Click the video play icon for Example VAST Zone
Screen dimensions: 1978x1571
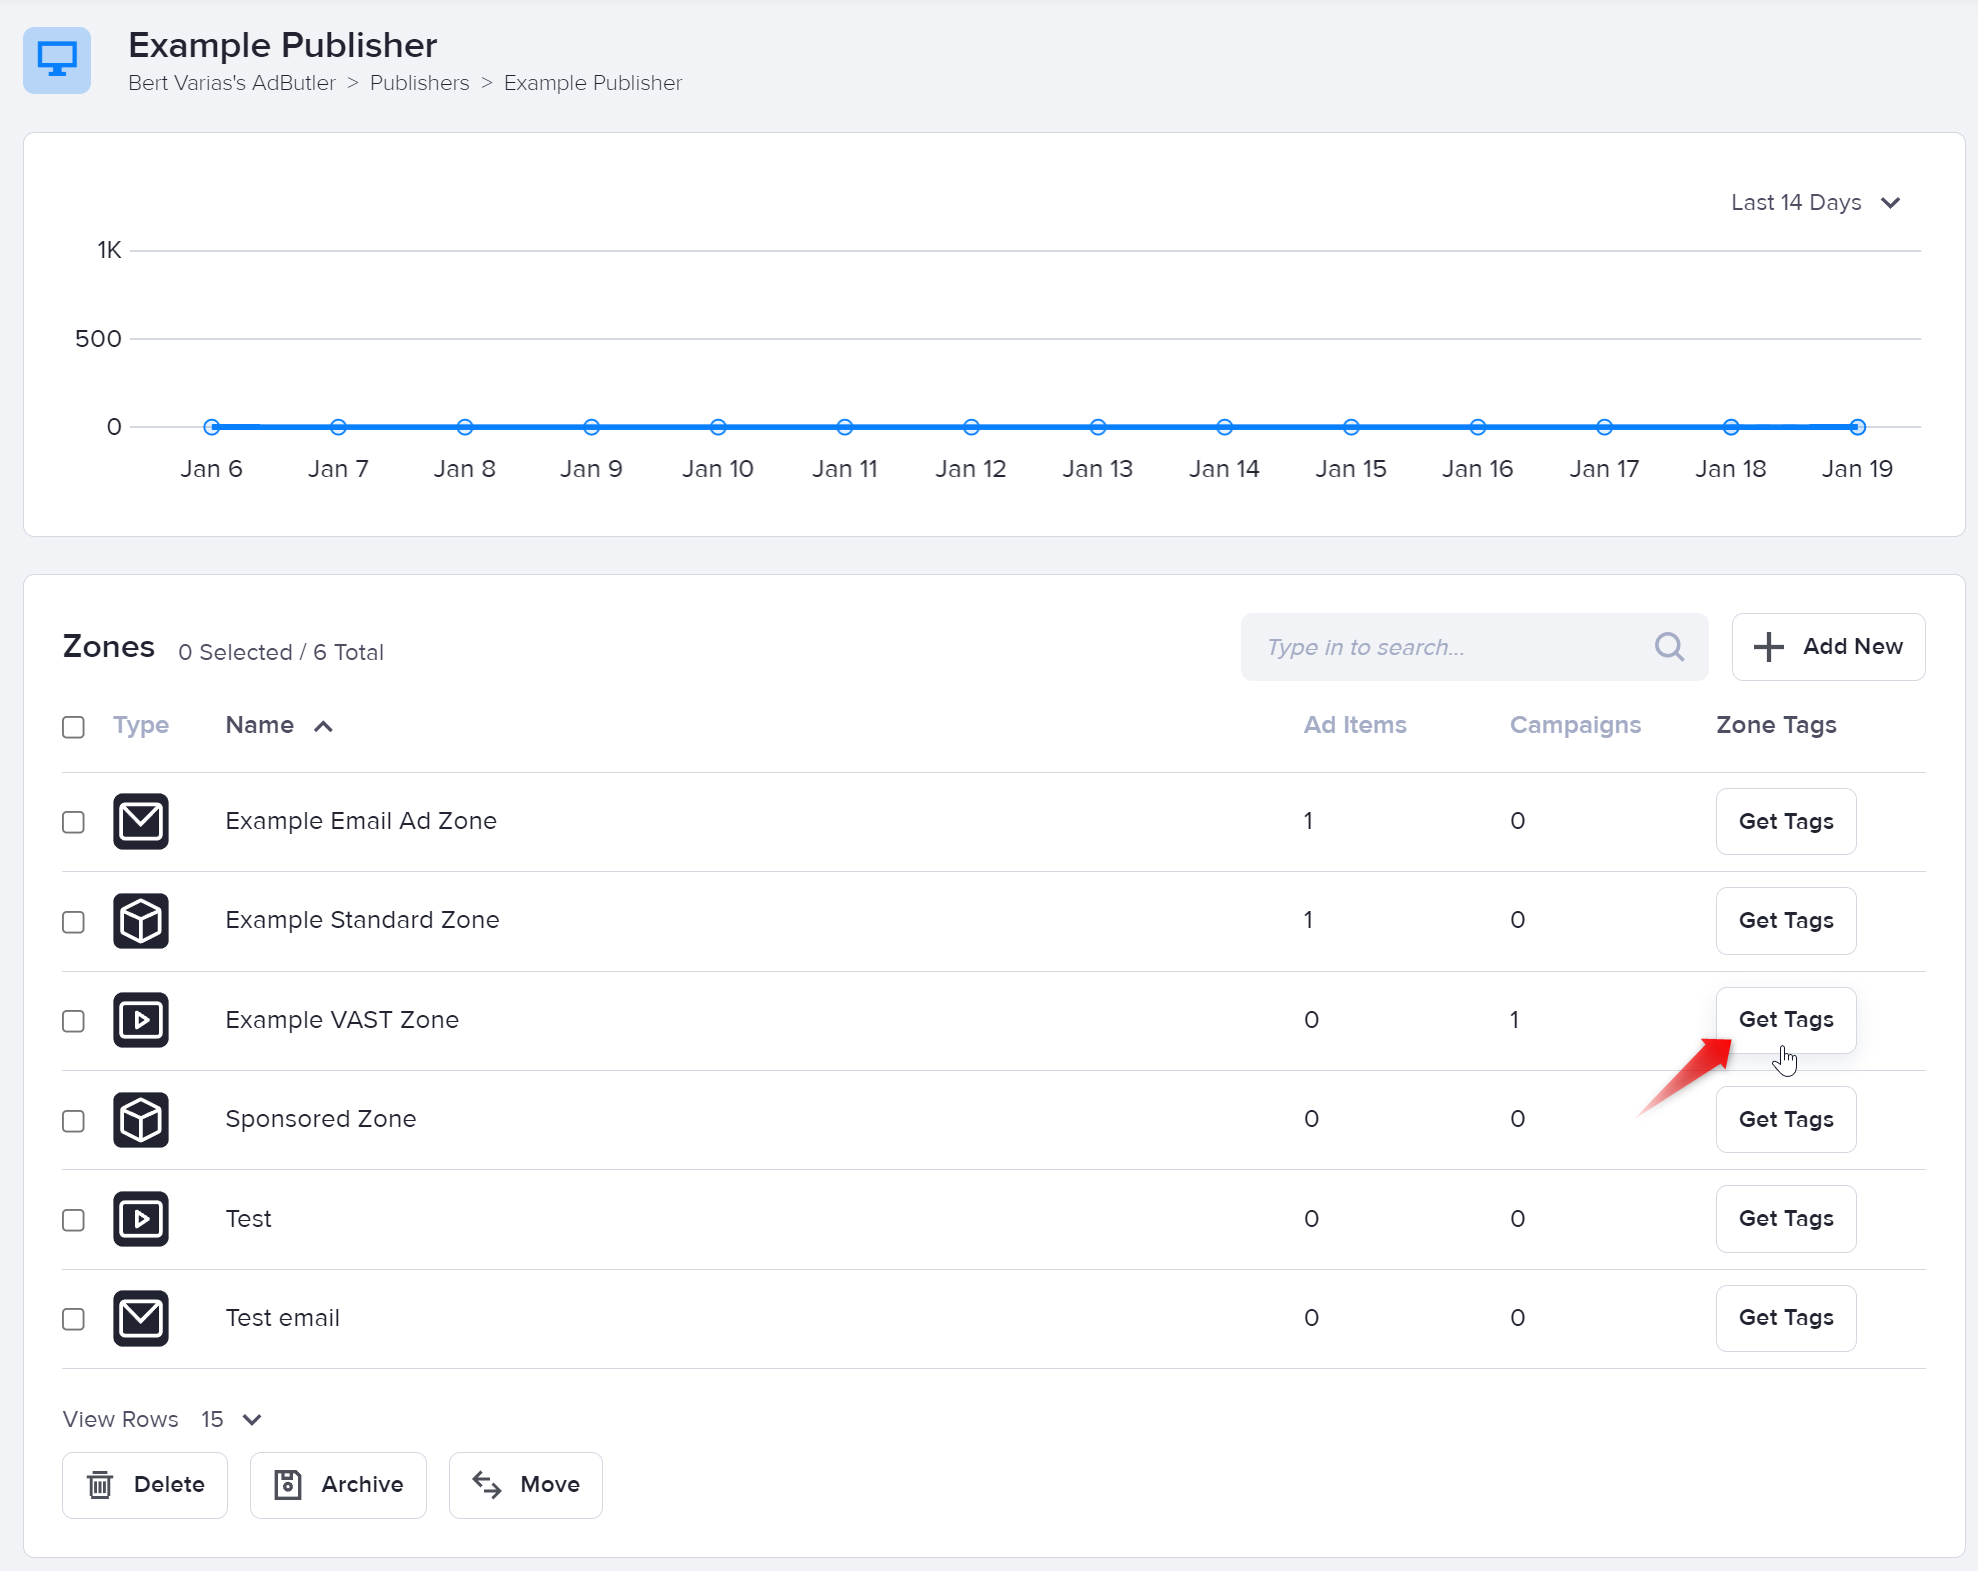(140, 1020)
